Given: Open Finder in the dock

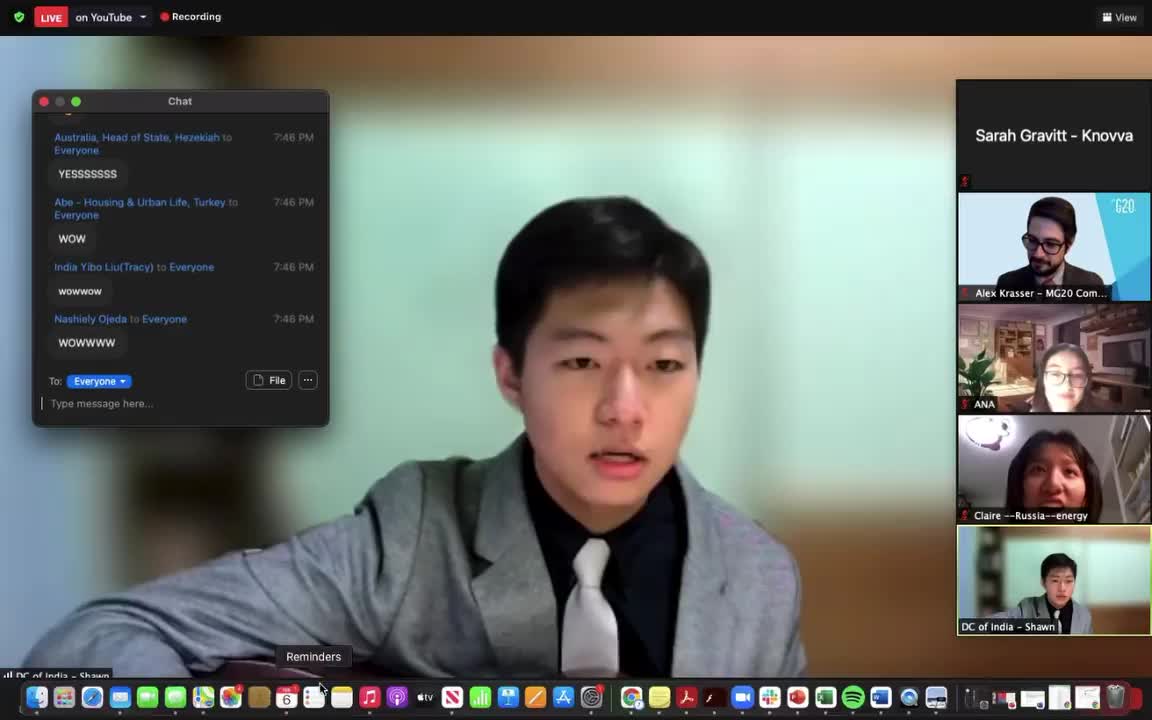Looking at the screenshot, I should coord(36,697).
